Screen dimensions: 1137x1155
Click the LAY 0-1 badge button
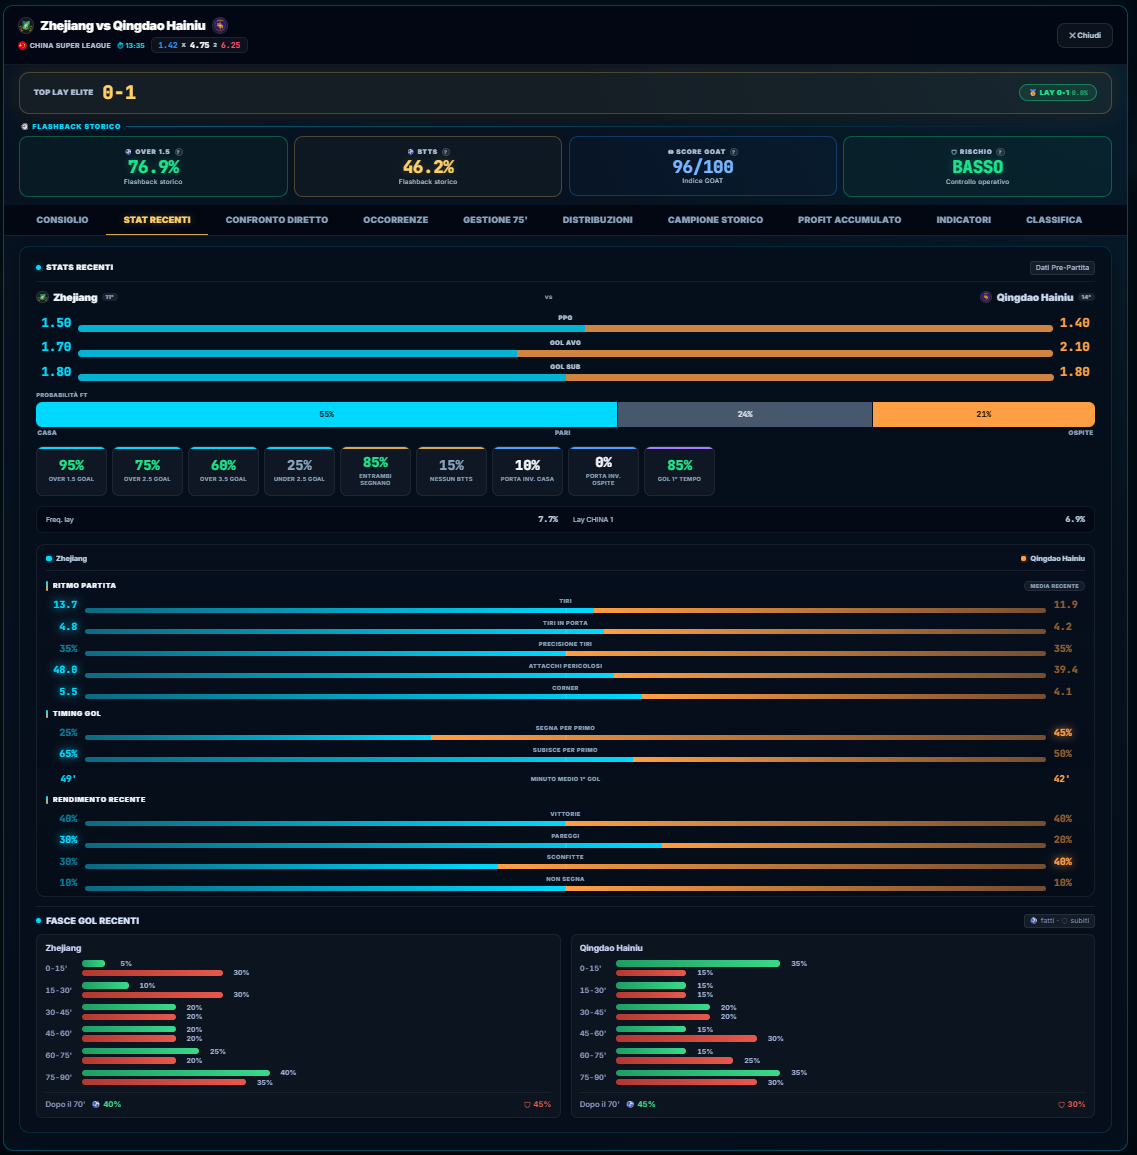point(1058,93)
